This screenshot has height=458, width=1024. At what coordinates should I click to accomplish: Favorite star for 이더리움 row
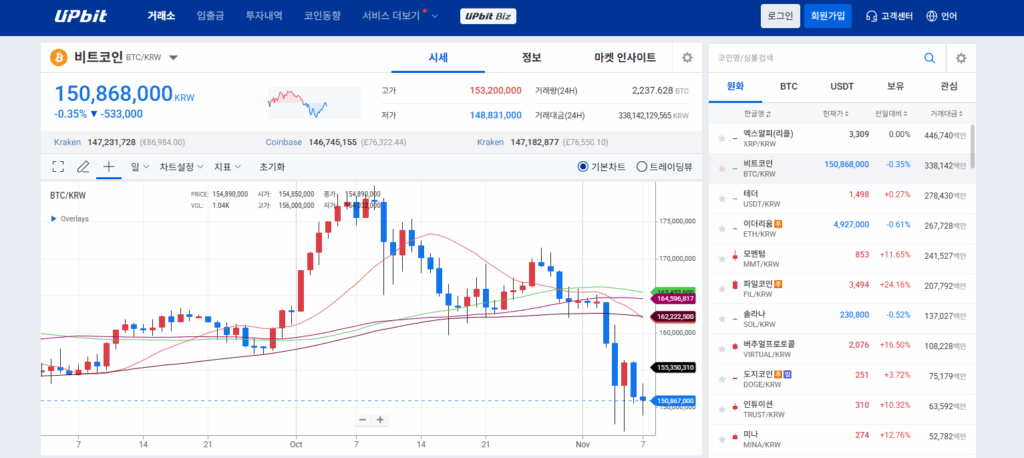tap(722, 229)
